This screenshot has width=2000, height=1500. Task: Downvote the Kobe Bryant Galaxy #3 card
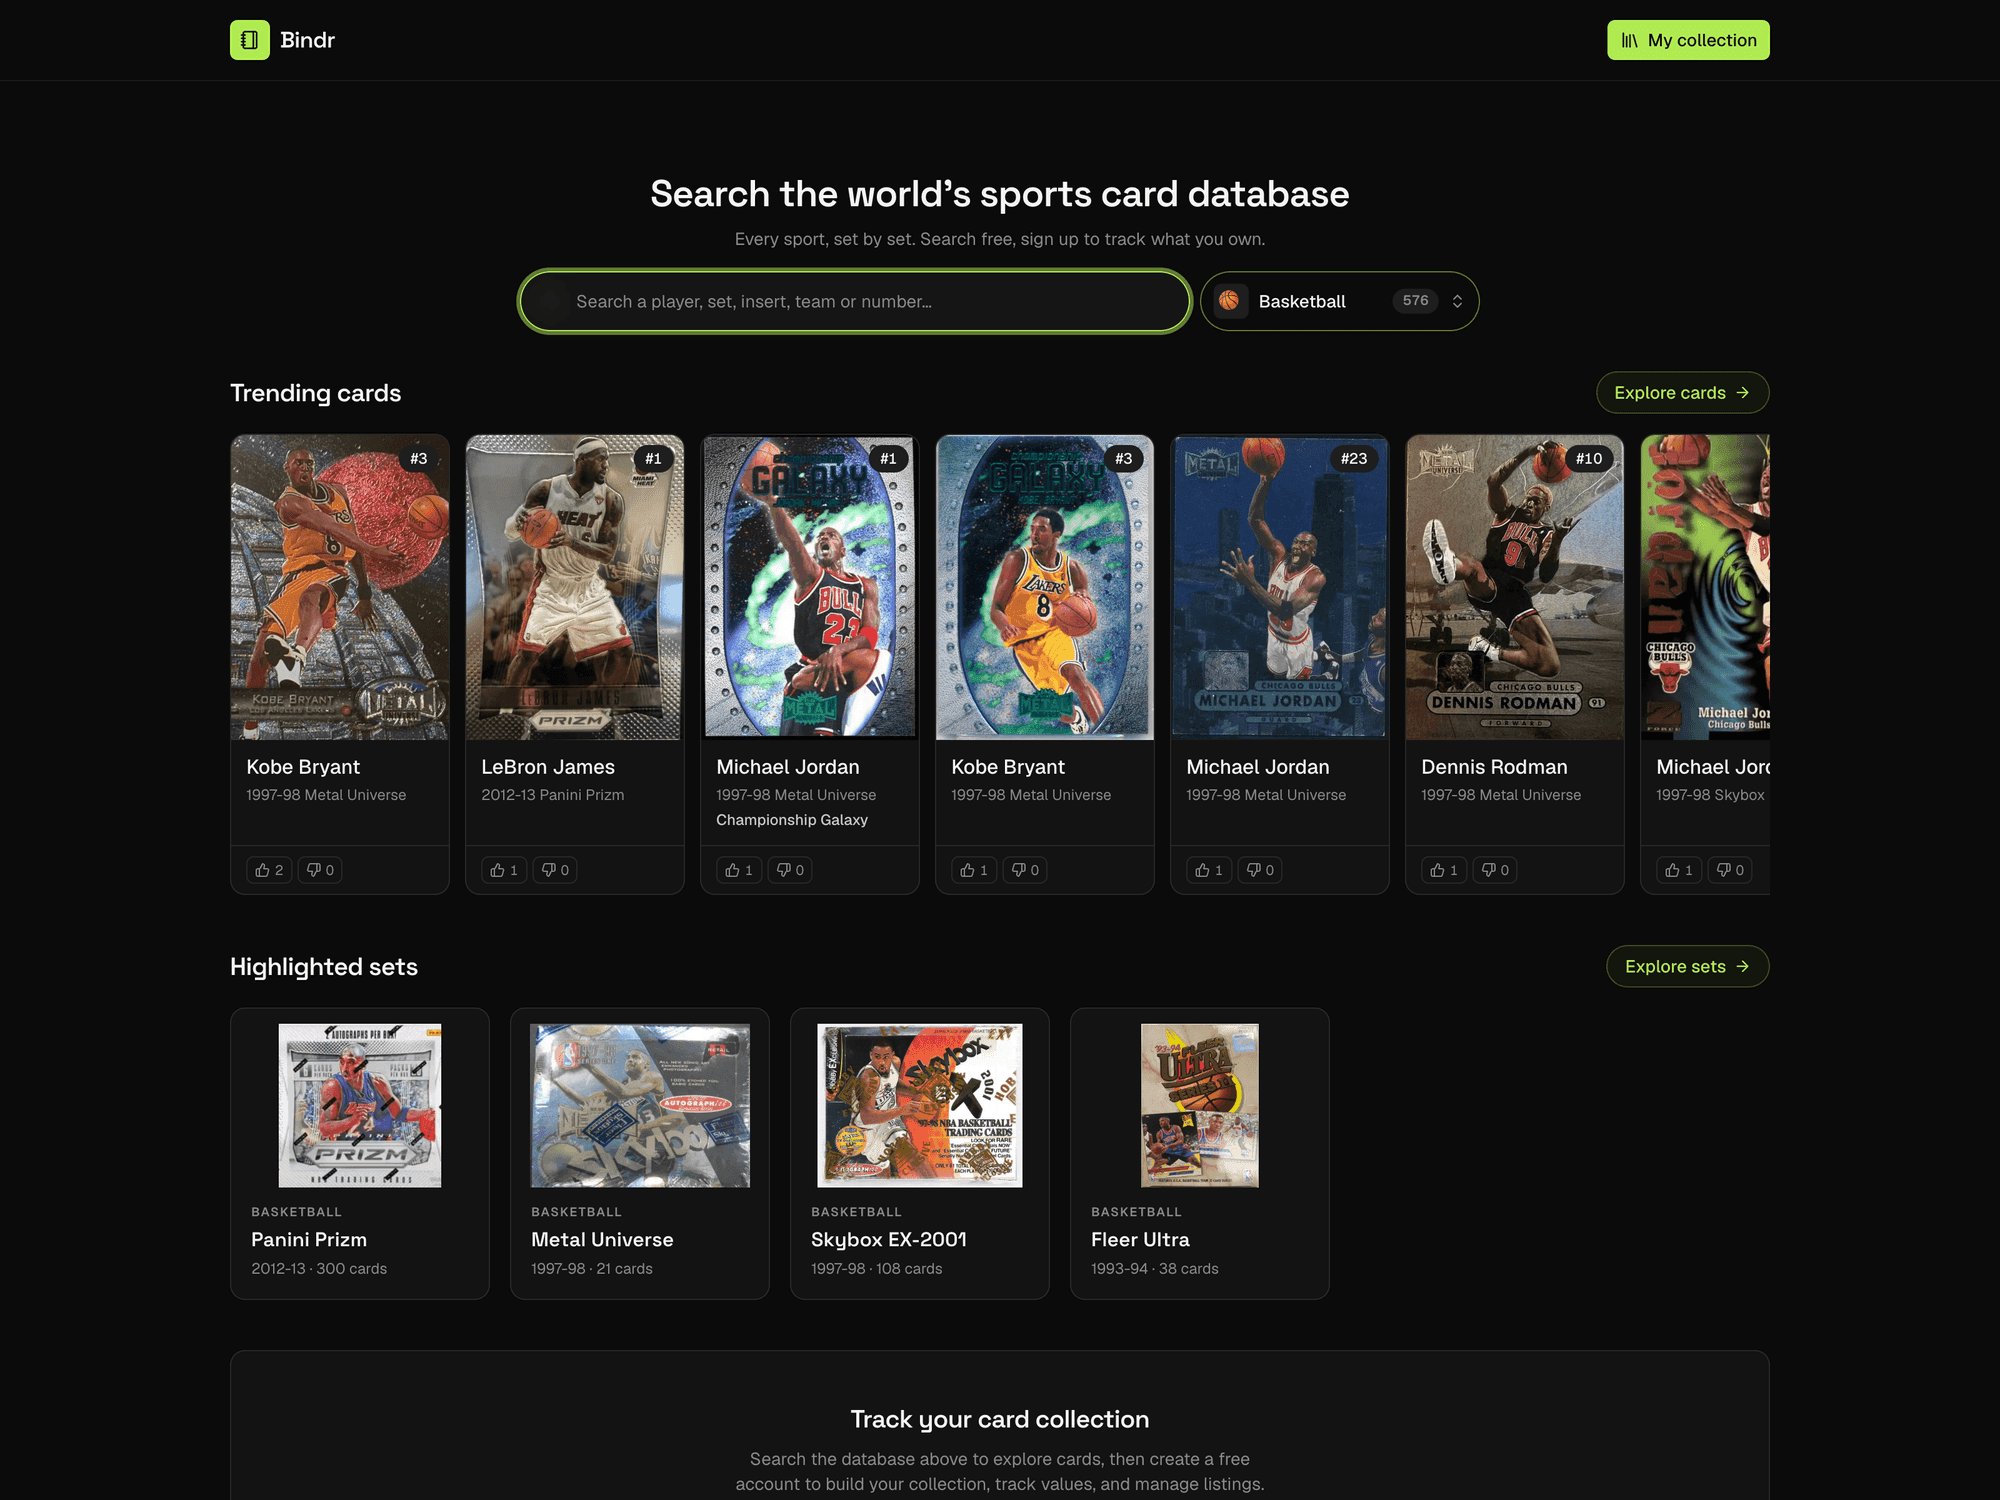click(x=1025, y=870)
